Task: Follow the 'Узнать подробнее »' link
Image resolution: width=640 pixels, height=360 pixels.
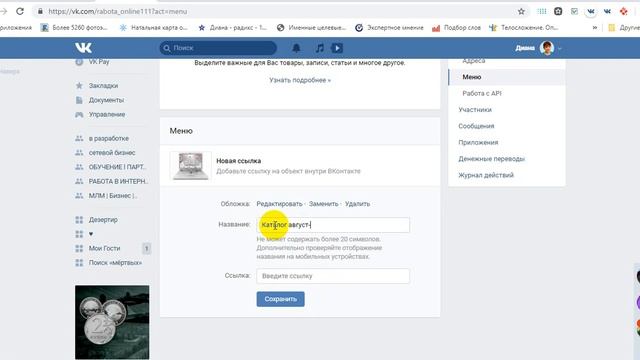Action: pyautogui.click(x=300, y=80)
